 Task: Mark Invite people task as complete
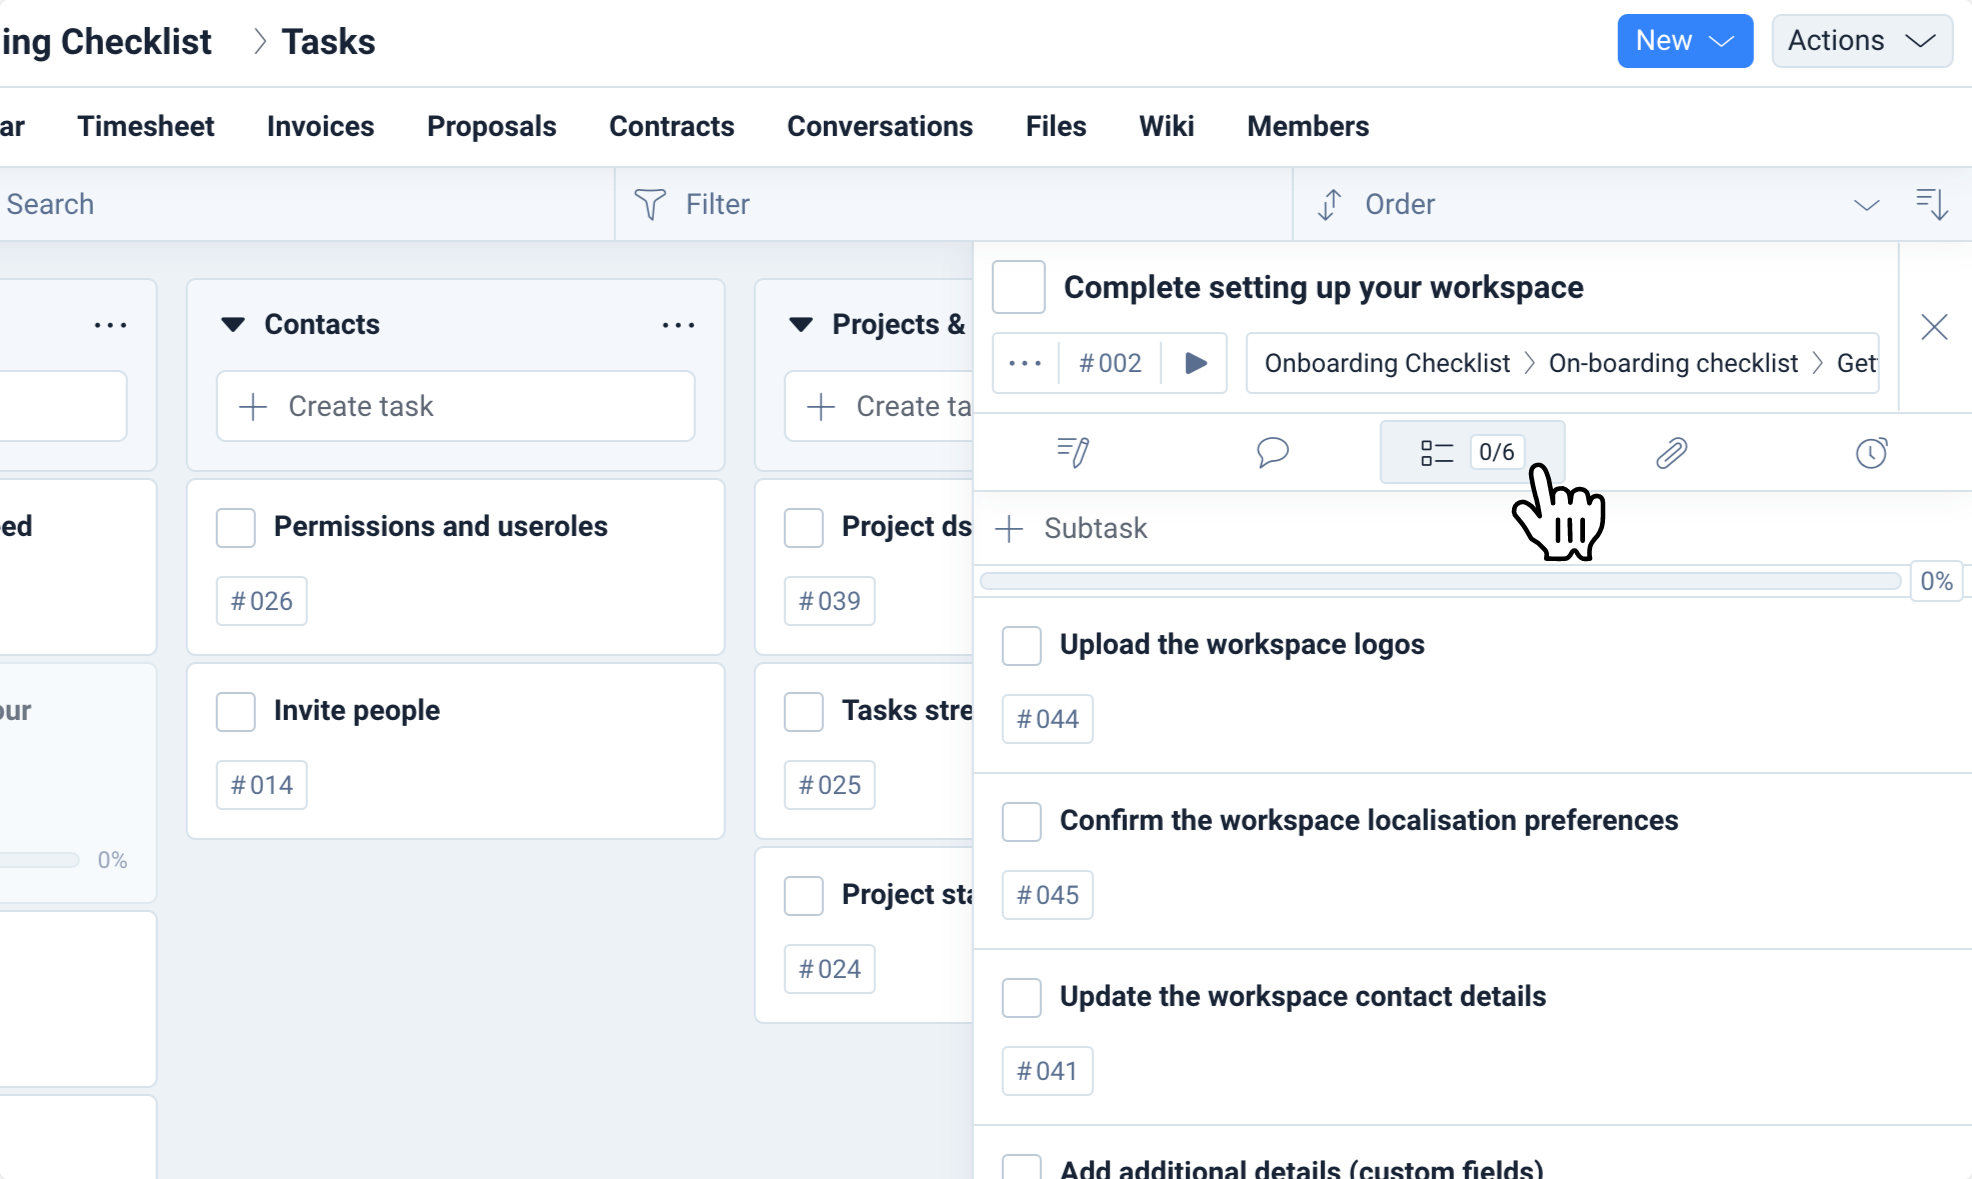pyautogui.click(x=236, y=712)
